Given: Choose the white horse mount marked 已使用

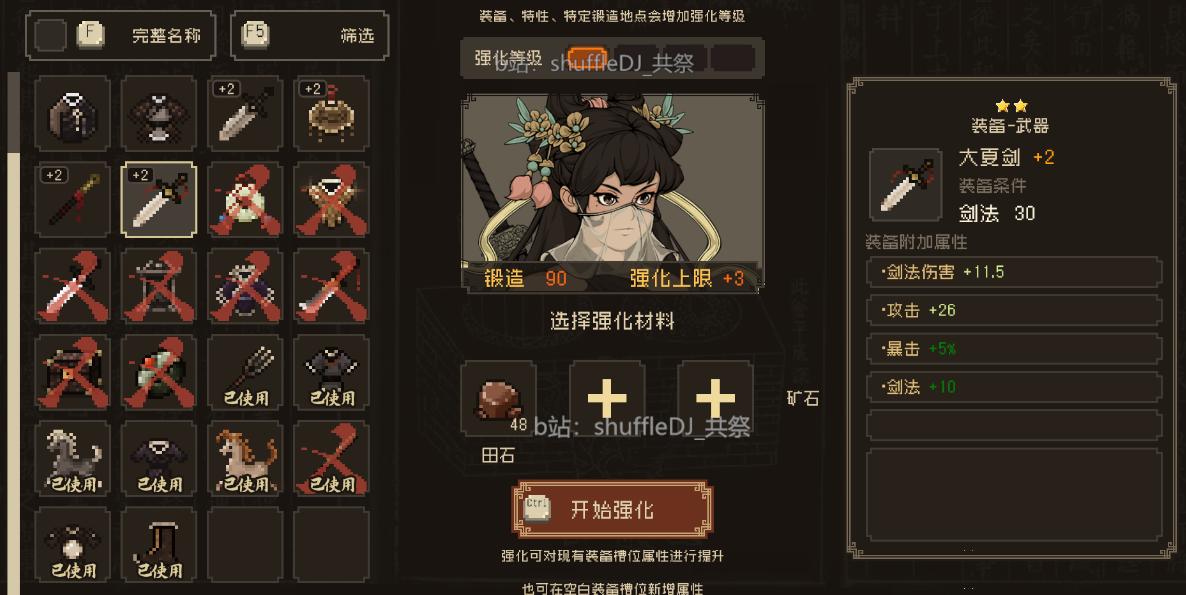Looking at the screenshot, I should (x=73, y=459).
